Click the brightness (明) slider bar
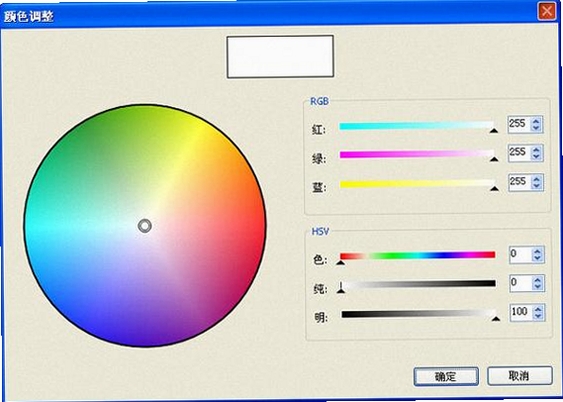The image size is (563, 402). point(419,314)
